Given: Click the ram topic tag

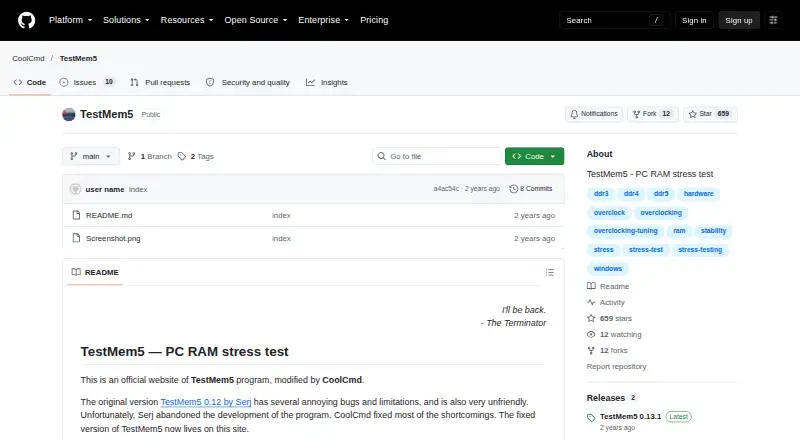Looking at the screenshot, I should point(679,231).
